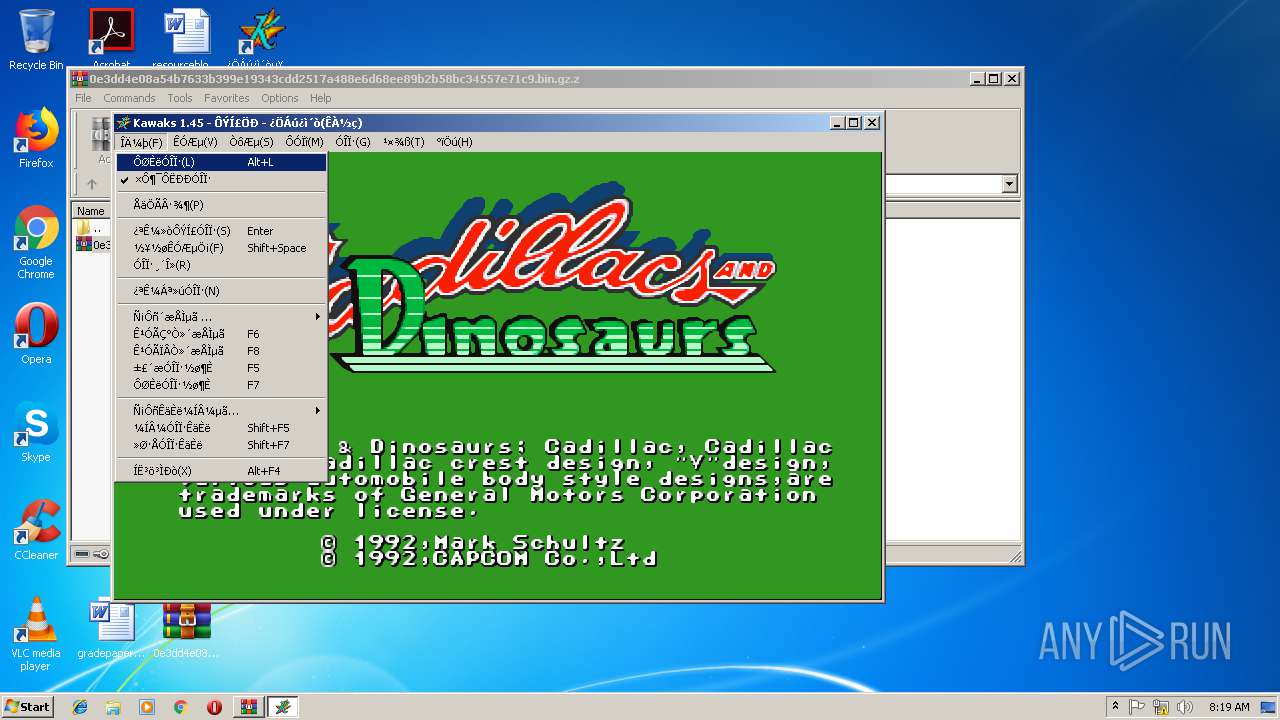Choose the menu entry with F8 shortcut

click(x=221, y=351)
